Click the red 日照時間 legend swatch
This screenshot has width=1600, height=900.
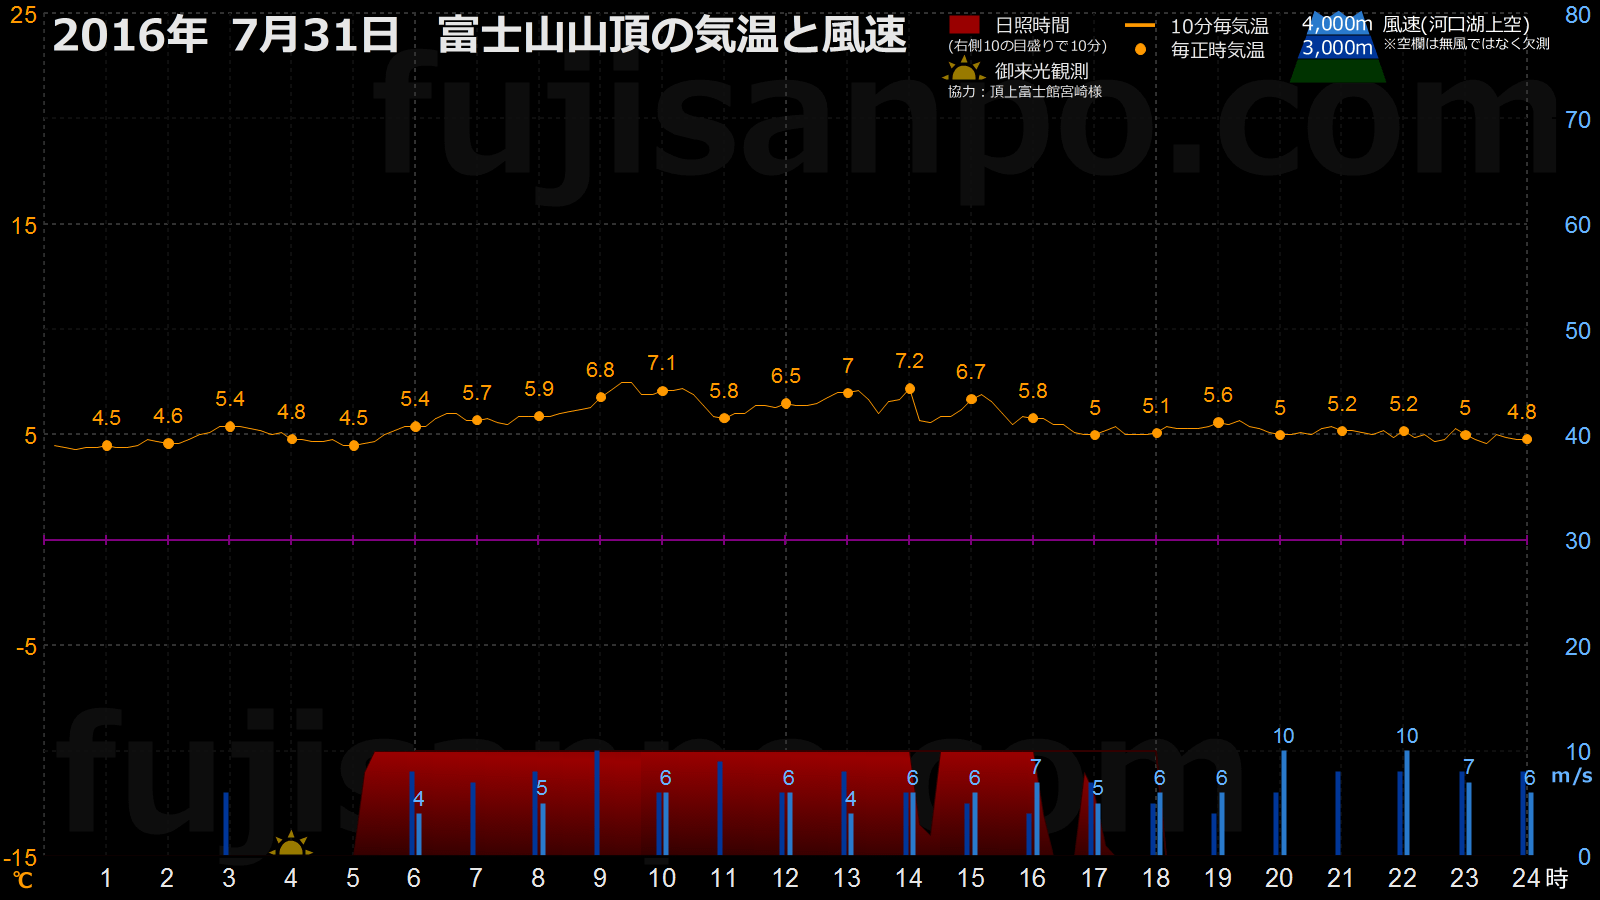point(964,25)
